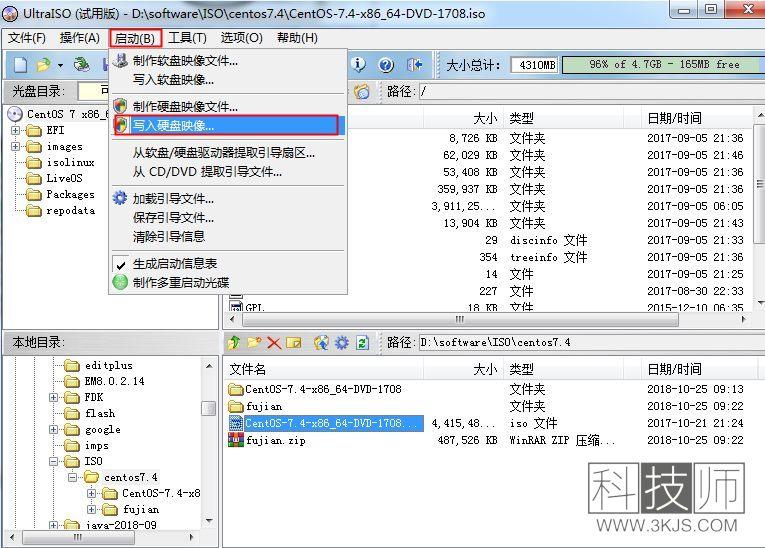Click the floppy icon beside 制作软盘映像文件
765x548 pixels.
(x=120, y=61)
